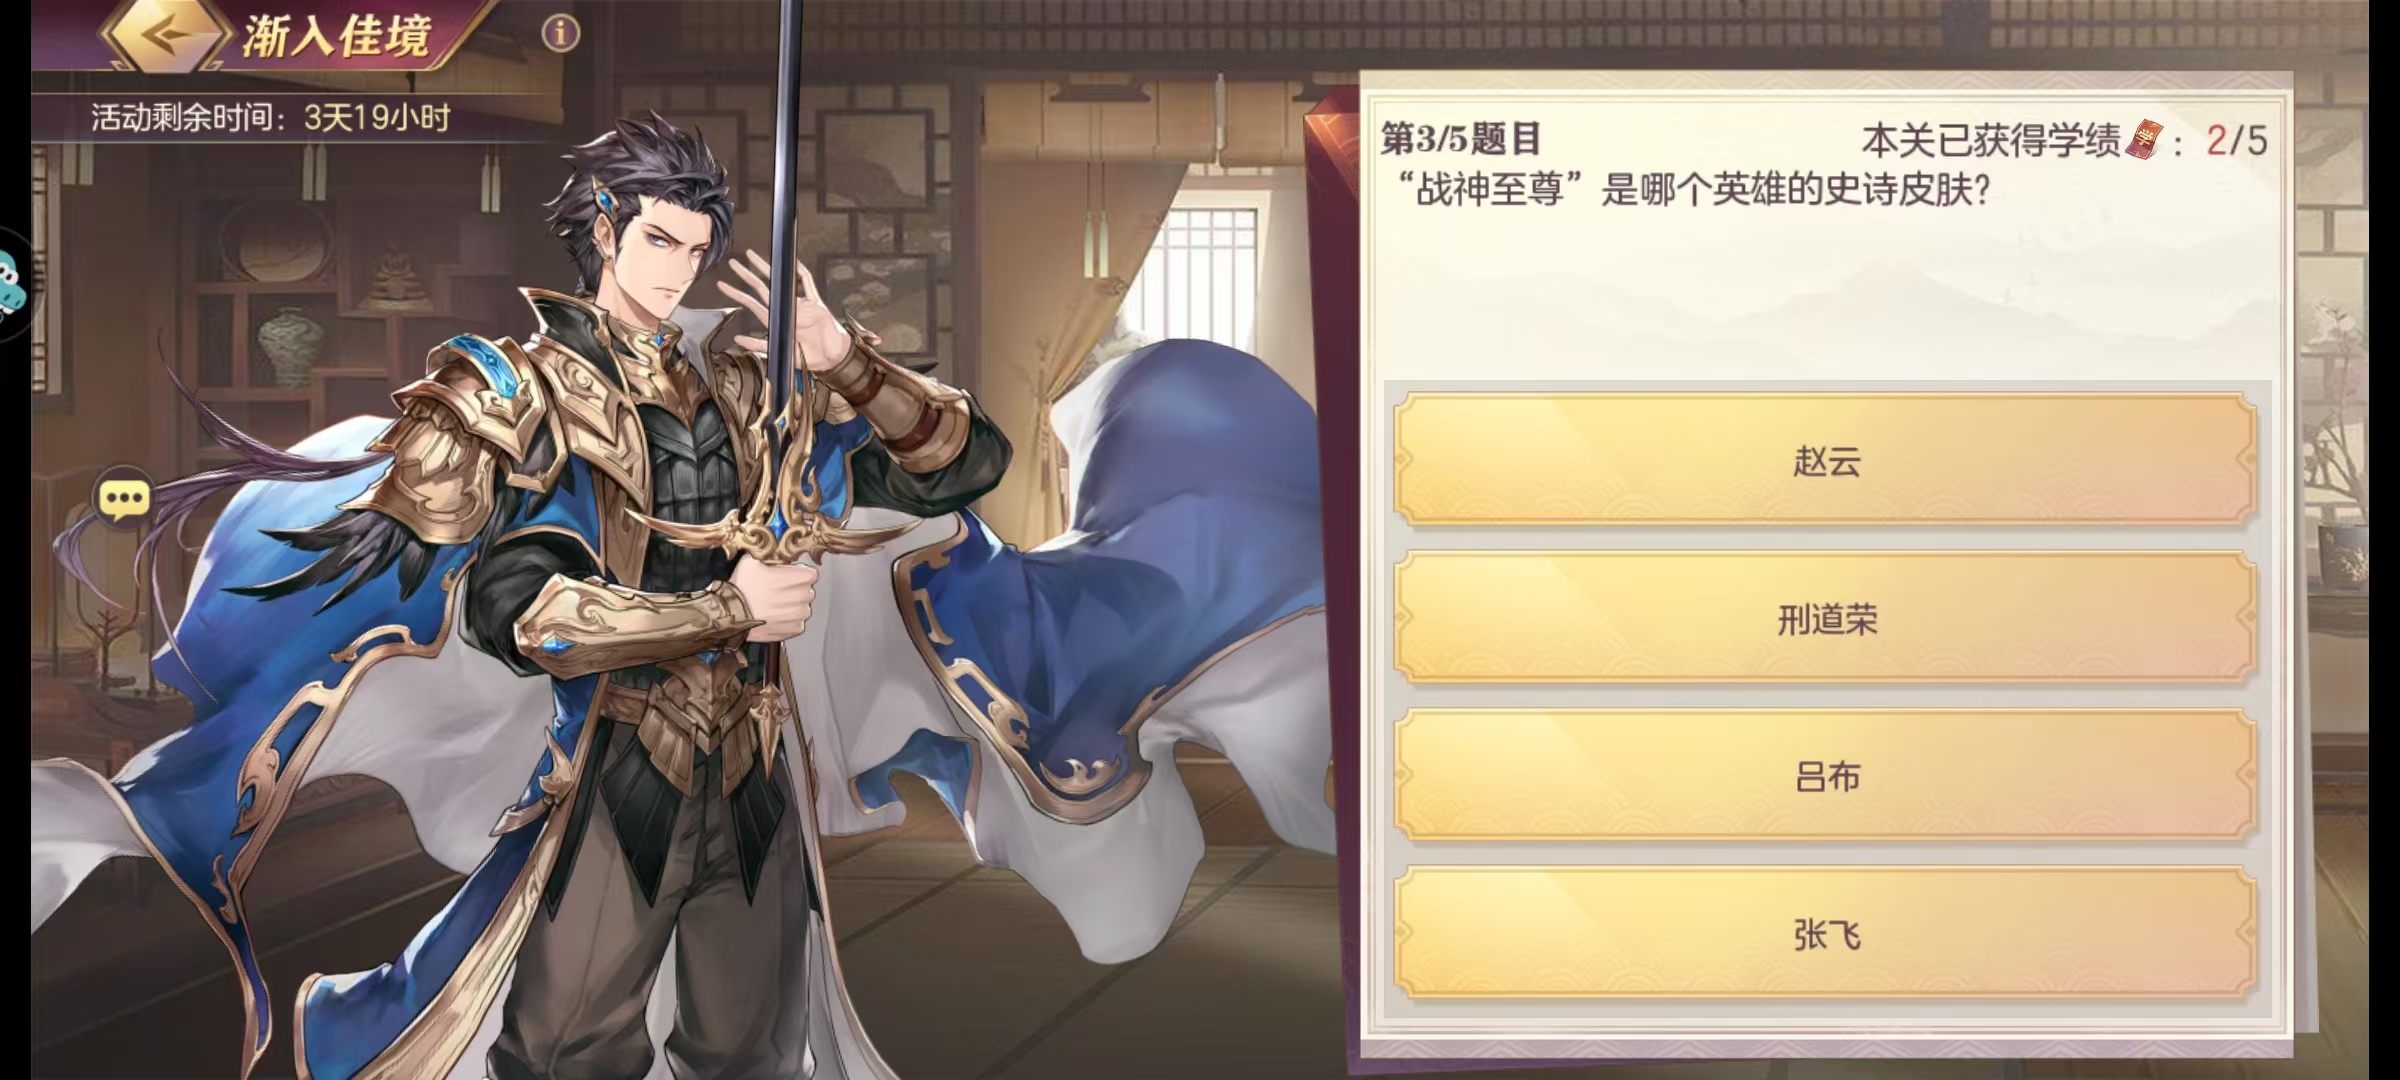This screenshot has width=2400, height=1080.
Task: Choose answer 赵云
Action: click(1826, 460)
